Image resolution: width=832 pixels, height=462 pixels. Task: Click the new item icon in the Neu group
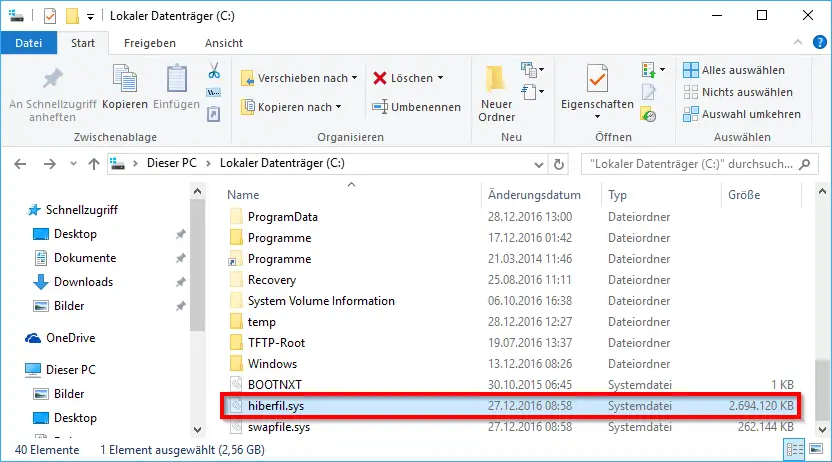[x=528, y=69]
